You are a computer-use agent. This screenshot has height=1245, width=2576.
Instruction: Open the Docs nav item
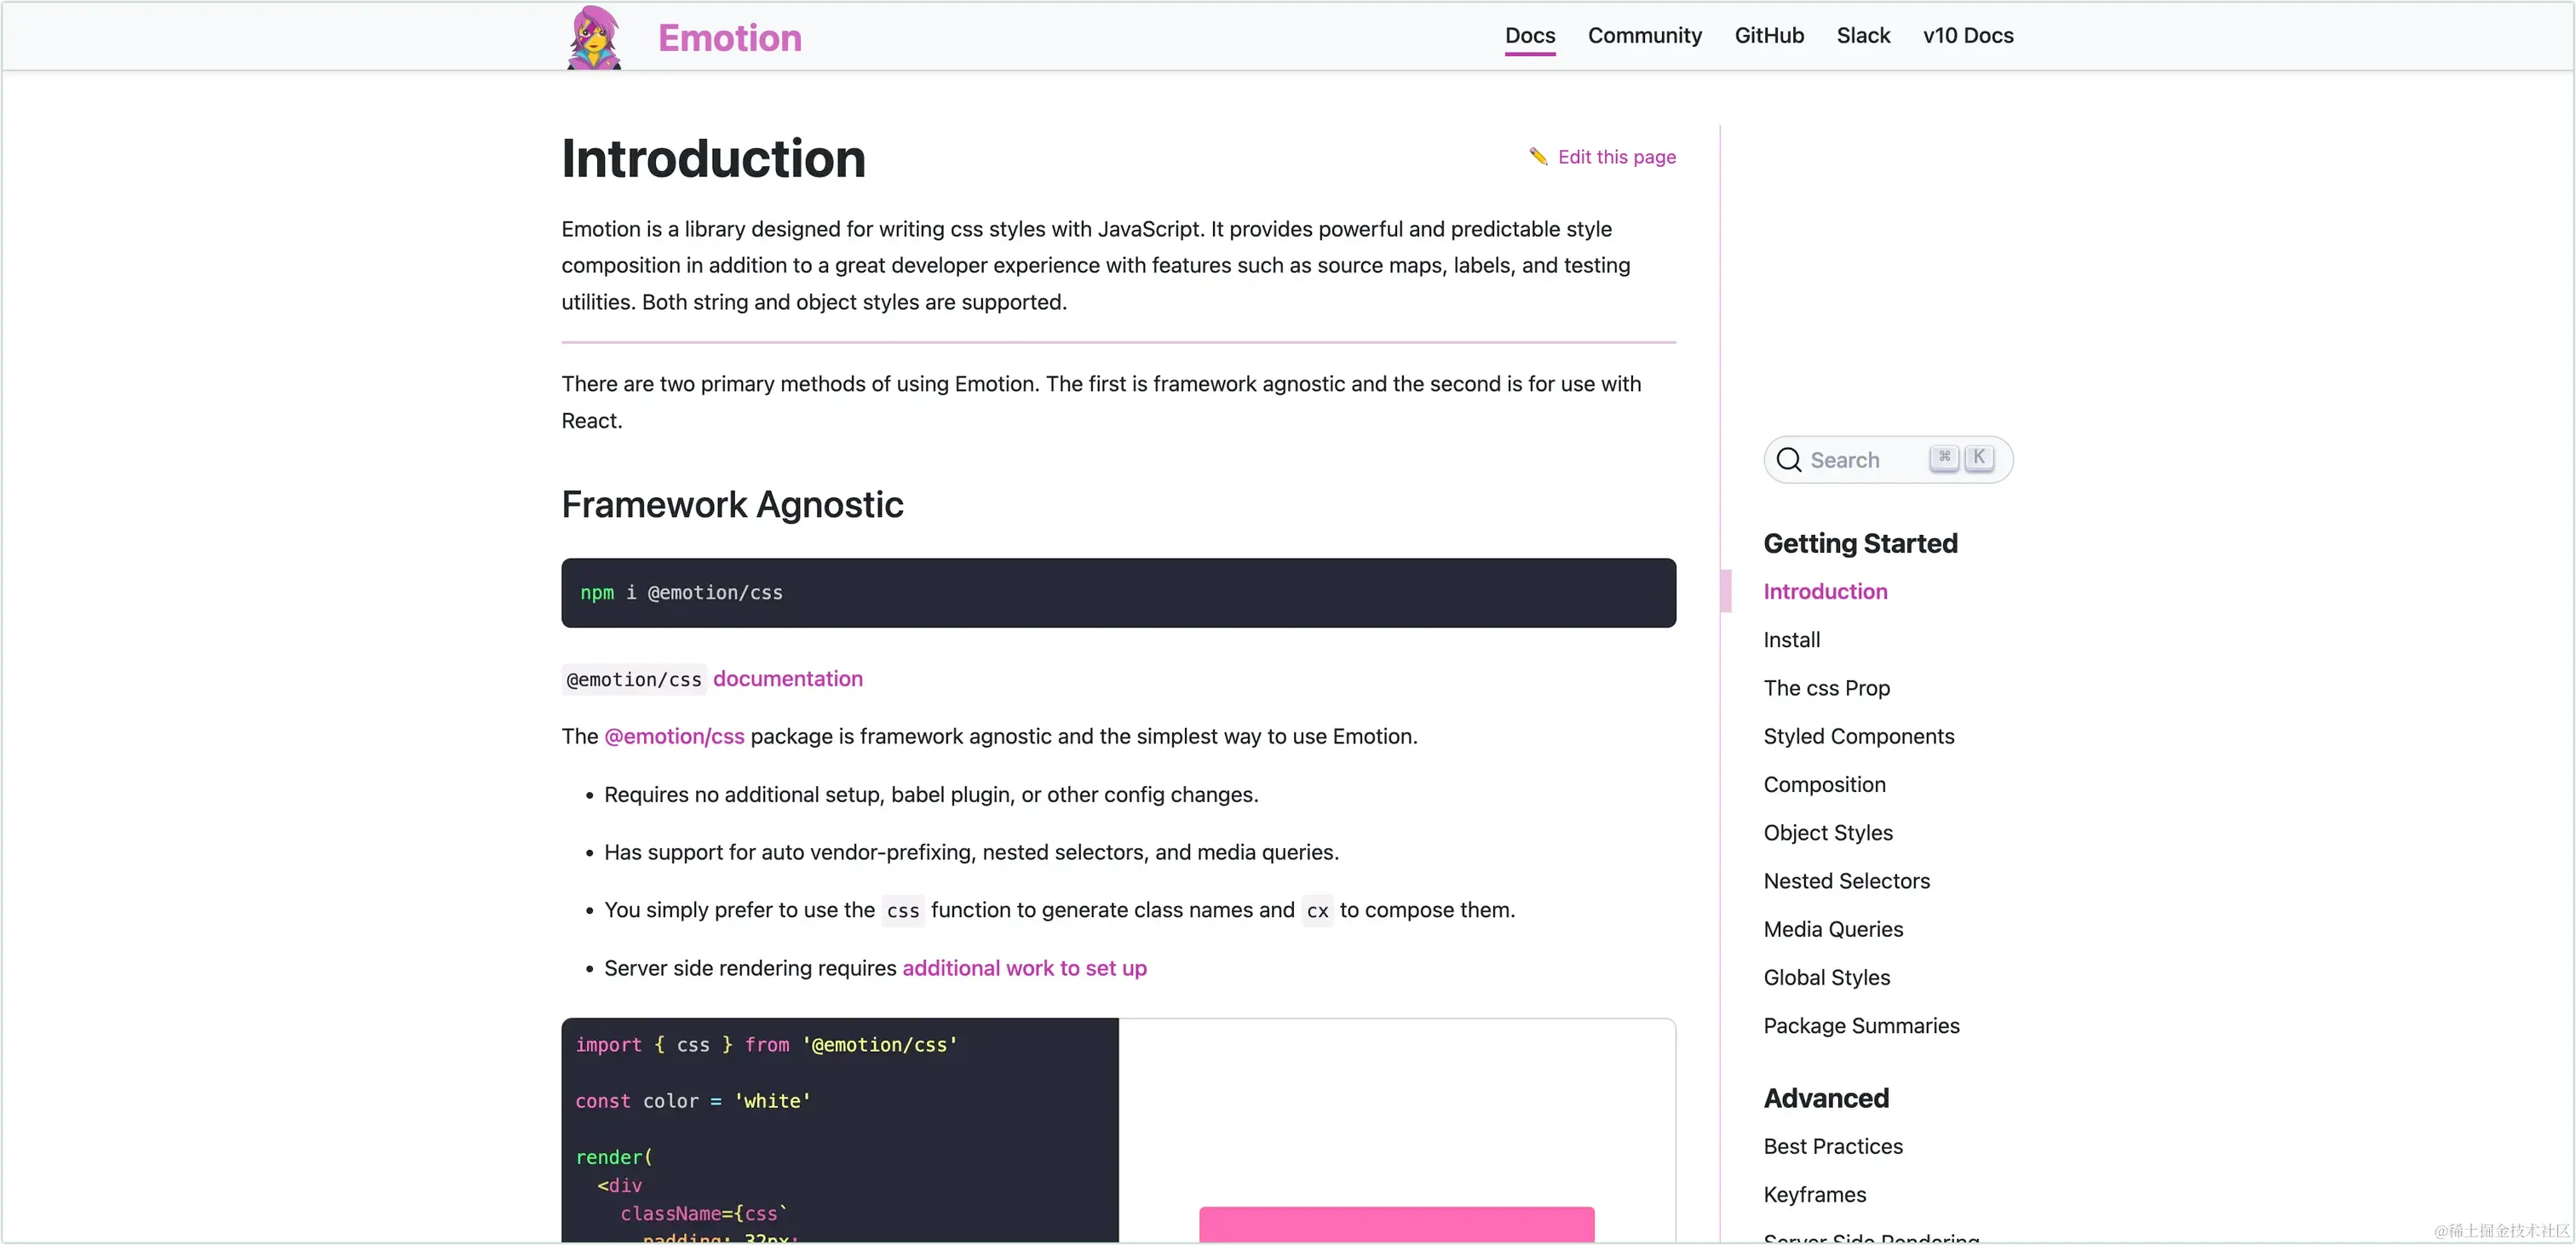1530,36
